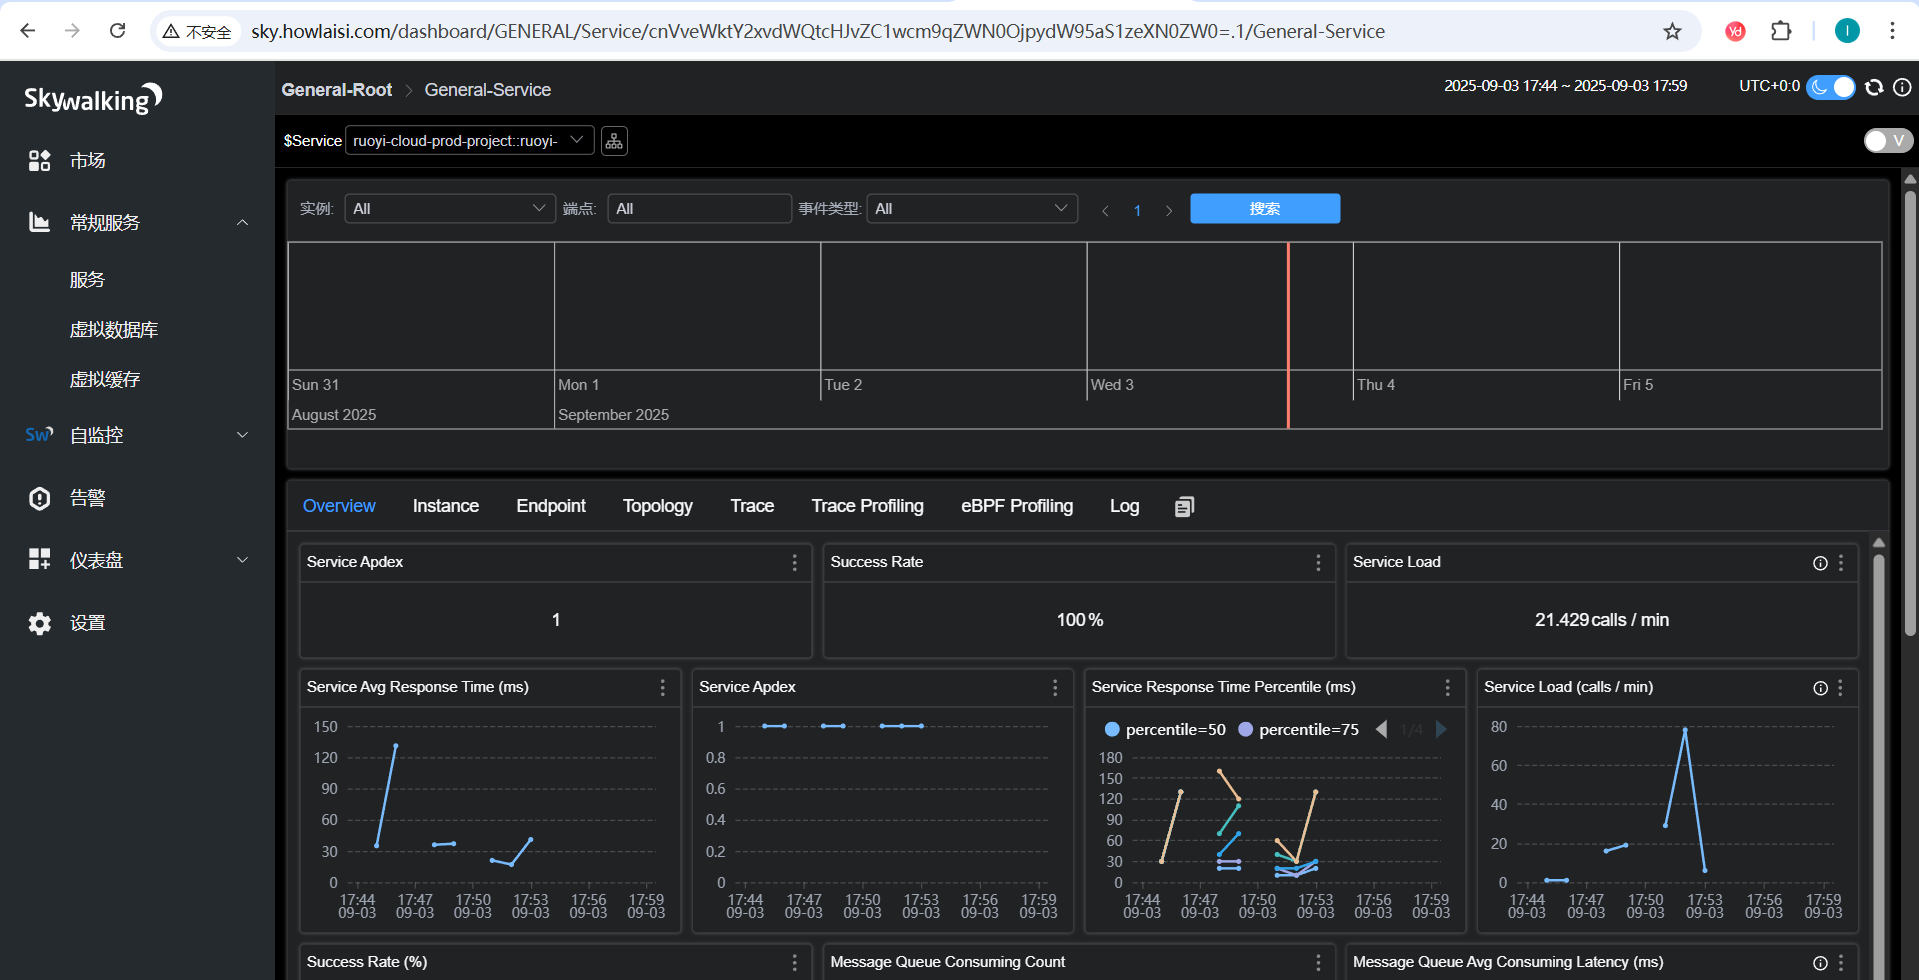The height and width of the screenshot is (980, 1919).
Task: Switch to the Trace Profiling tab
Action: click(x=867, y=506)
